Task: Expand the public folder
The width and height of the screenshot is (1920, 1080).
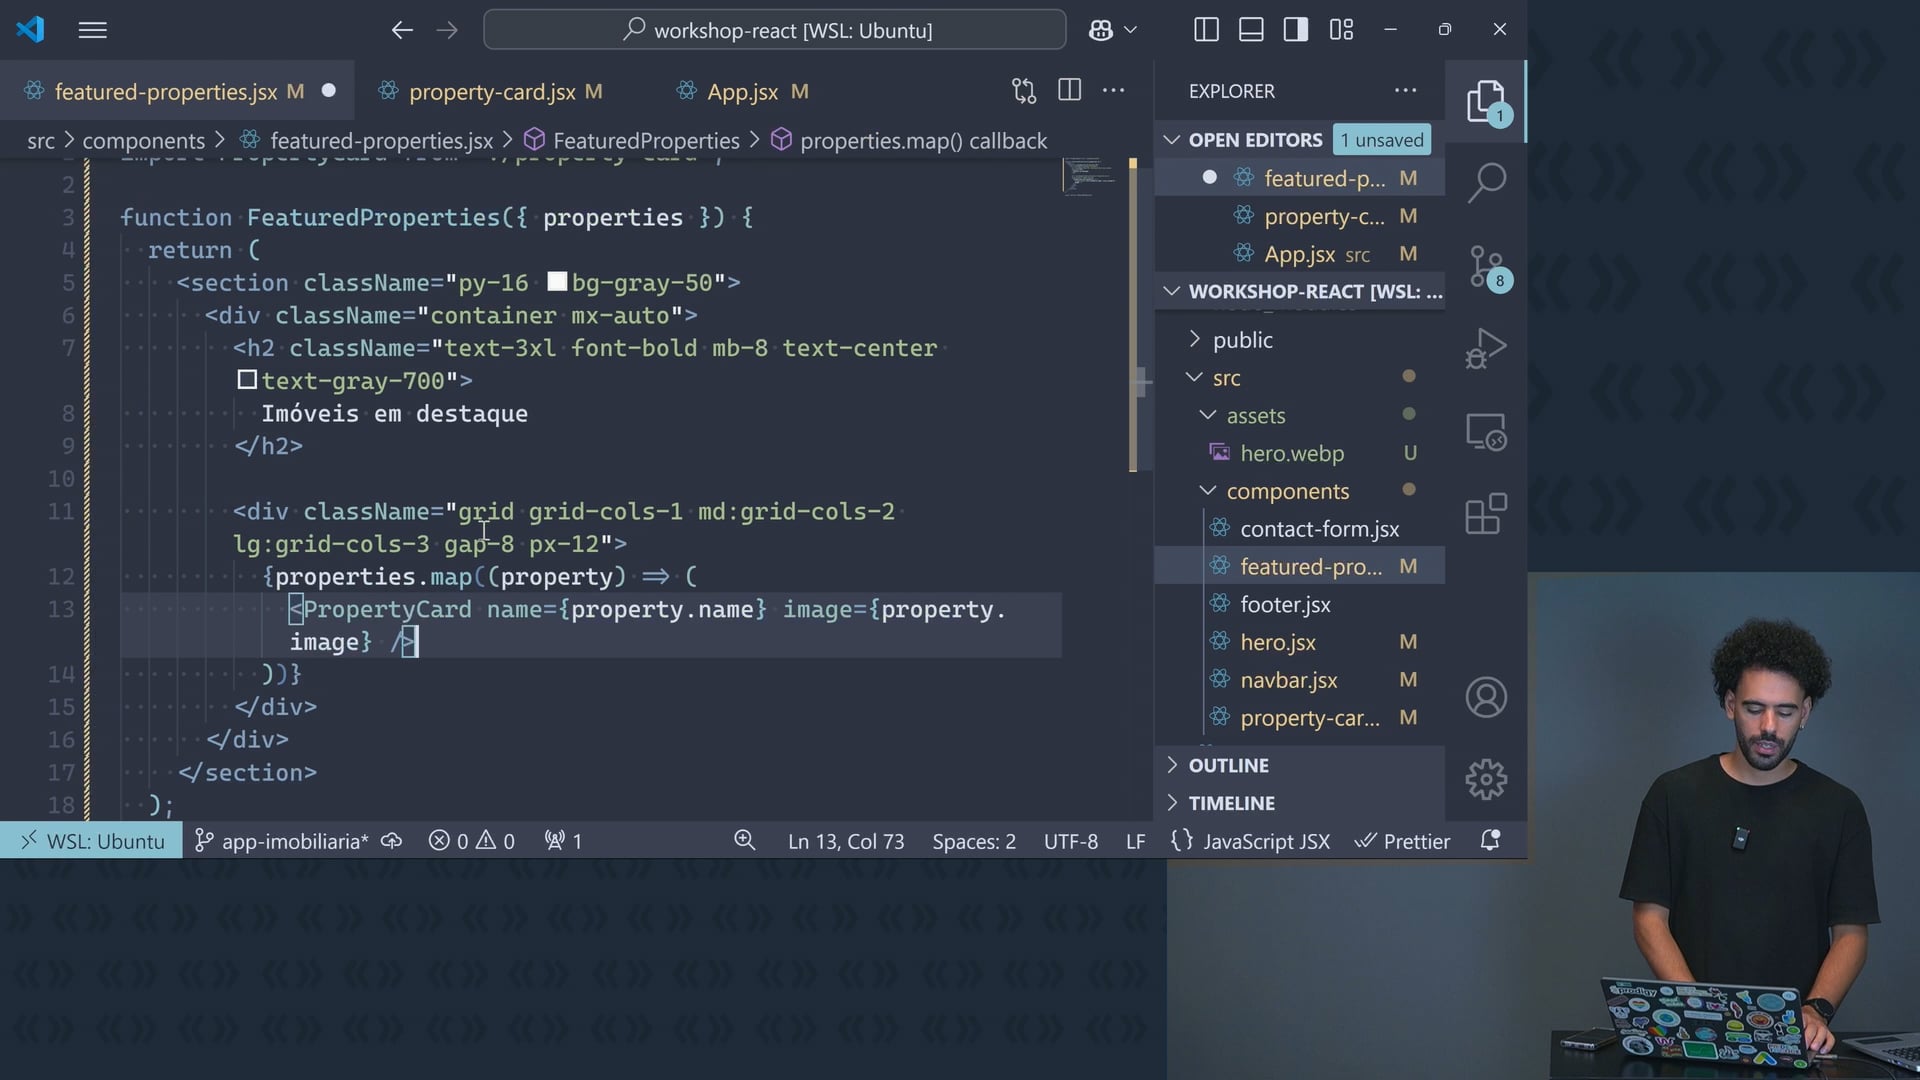Action: (1242, 340)
